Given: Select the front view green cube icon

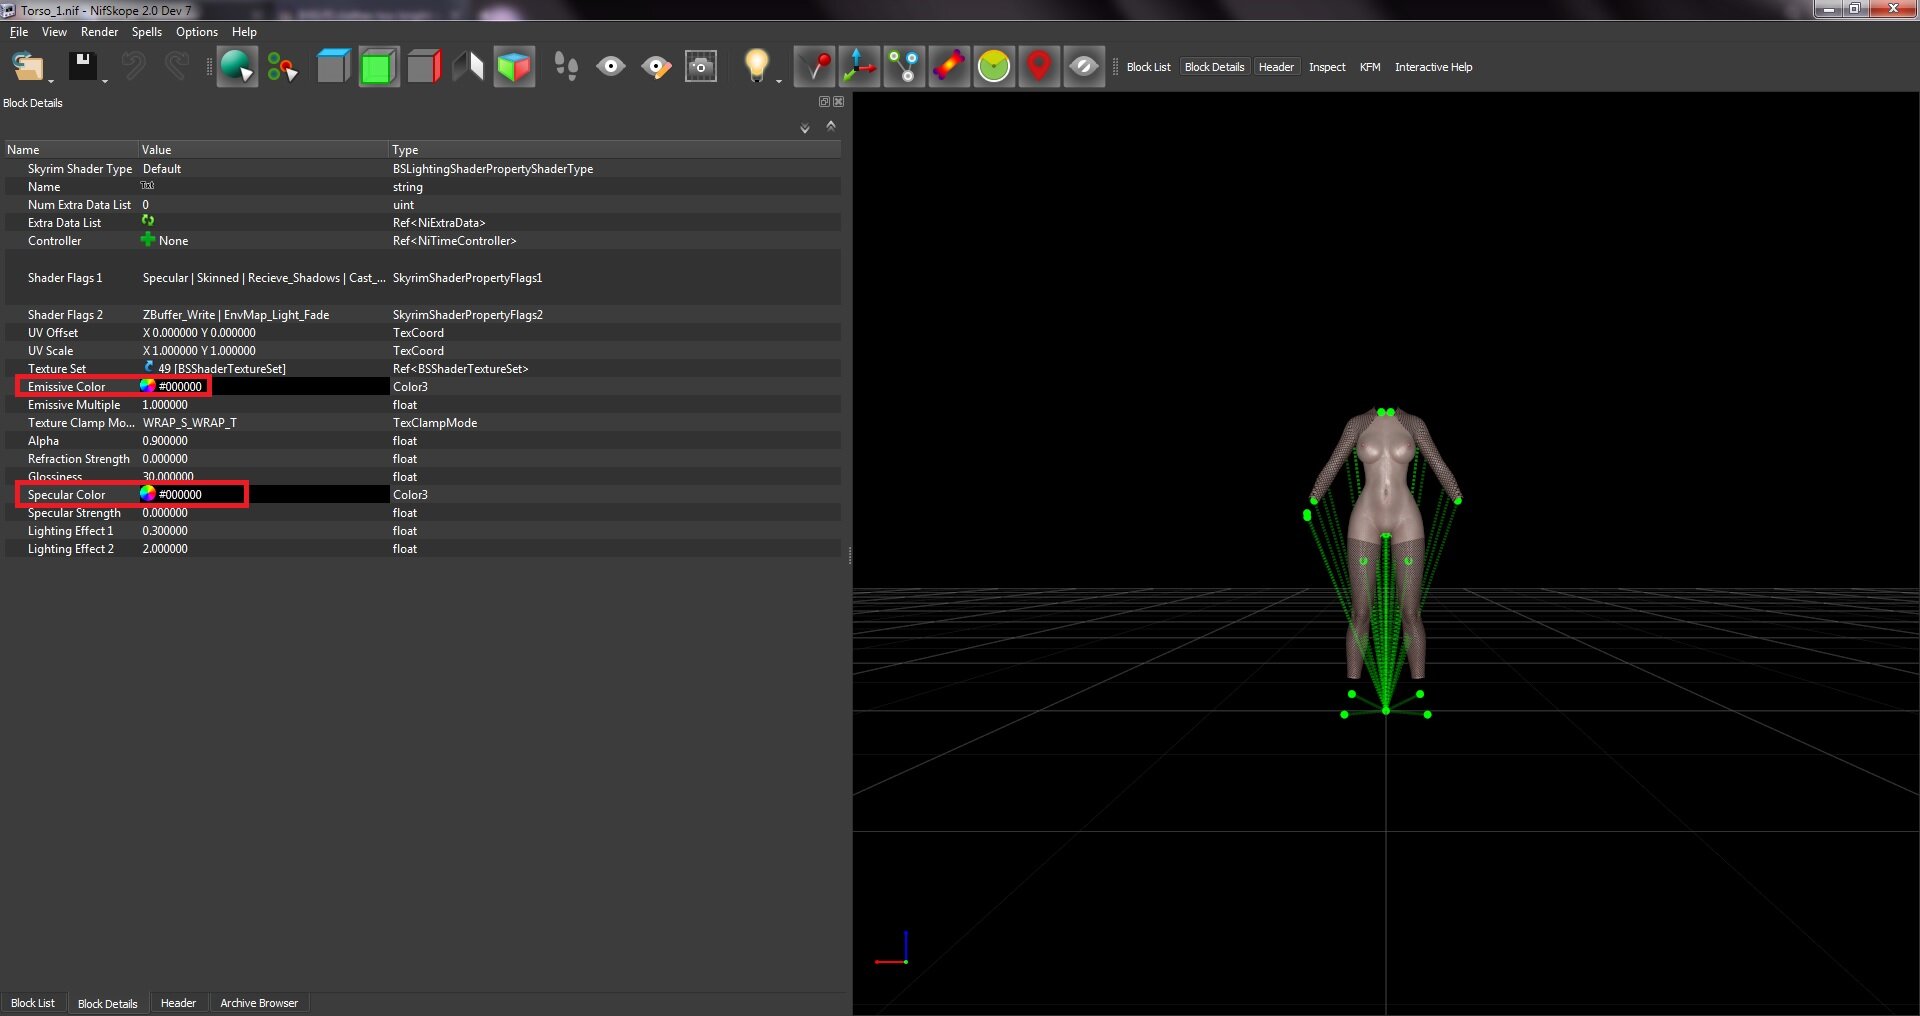Looking at the screenshot, I should tap(378, 67).
